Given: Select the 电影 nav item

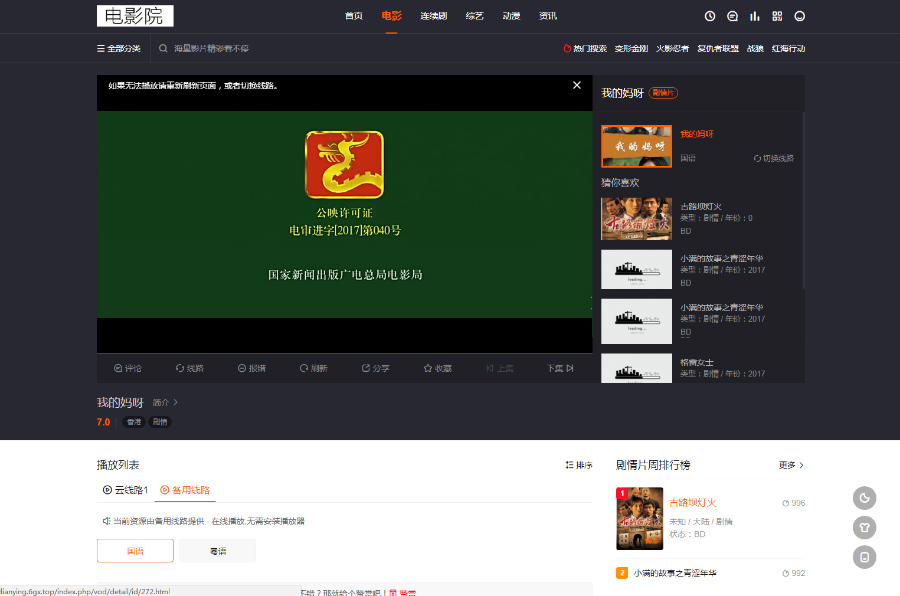Looking at the screenshot, I should click(x=391, y=16).
